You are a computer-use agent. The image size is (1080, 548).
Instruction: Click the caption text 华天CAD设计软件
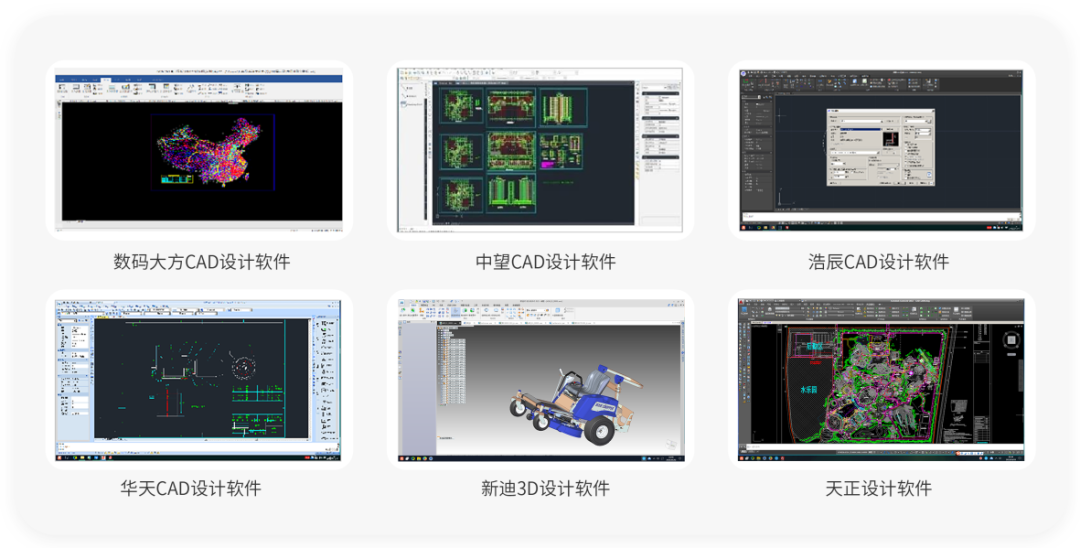(x=191, y=489)
